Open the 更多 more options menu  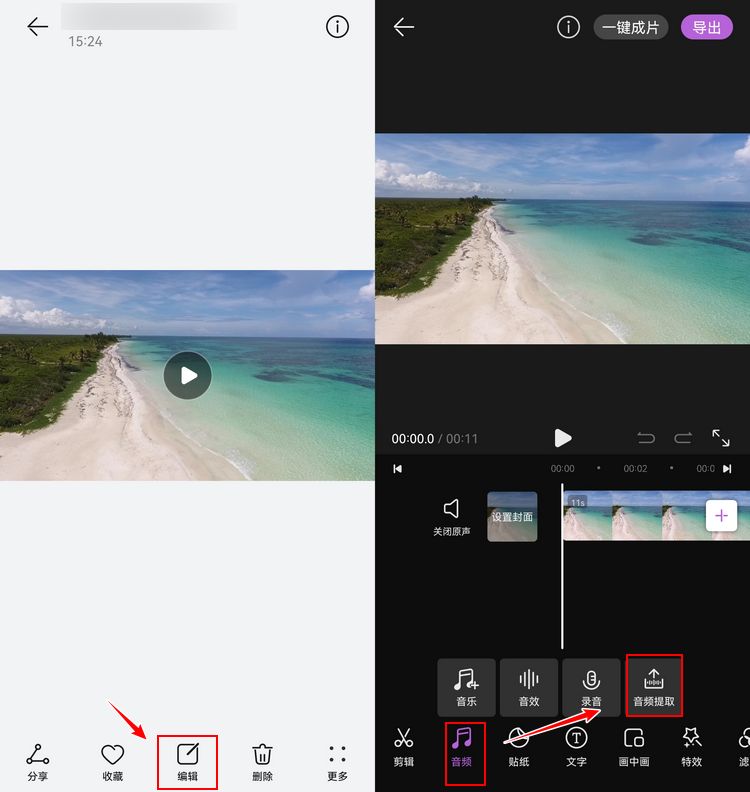[337, 762]
